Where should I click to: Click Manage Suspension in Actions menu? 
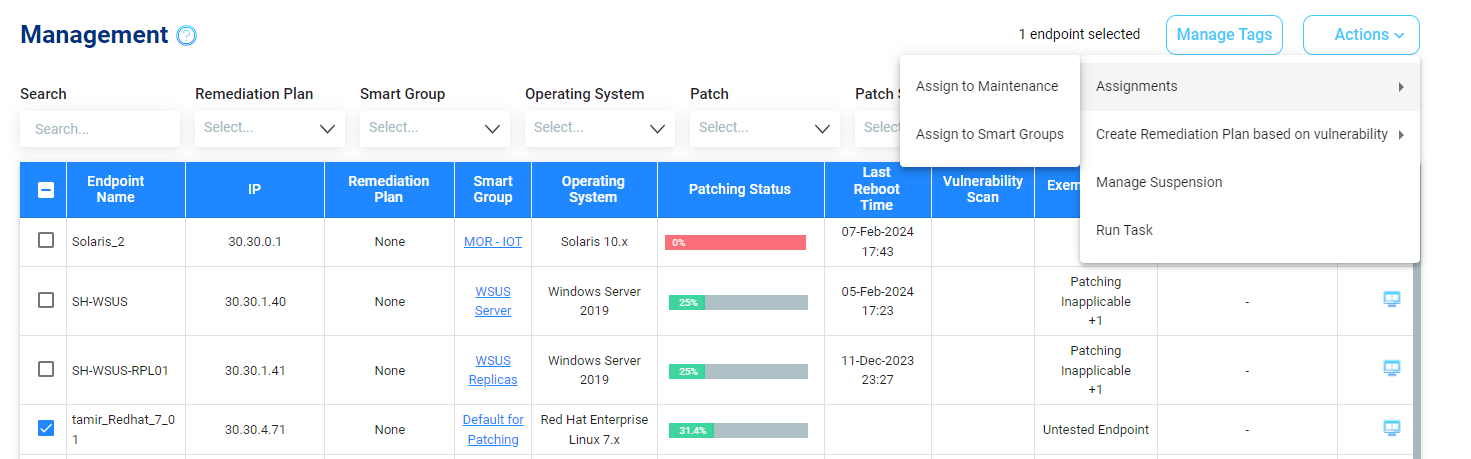pos(1159,182)
